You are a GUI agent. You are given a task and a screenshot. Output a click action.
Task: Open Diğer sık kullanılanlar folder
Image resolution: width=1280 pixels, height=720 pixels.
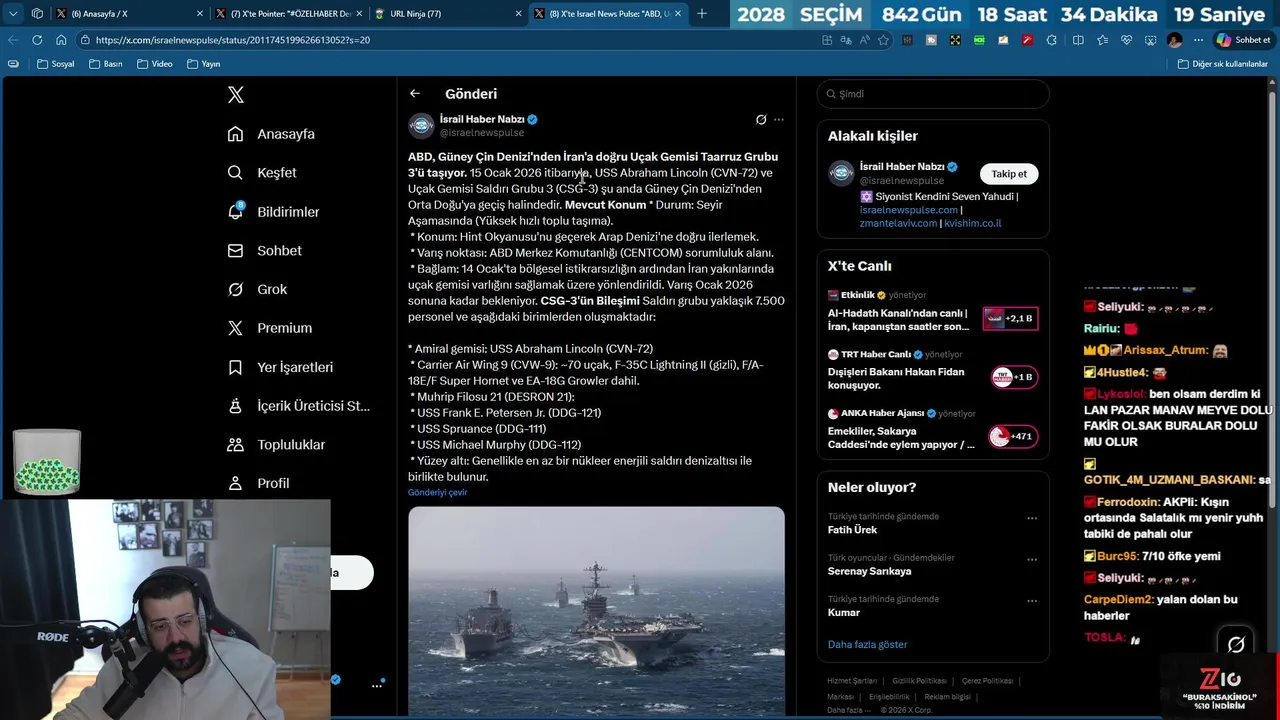click(x=1222, y=64)
